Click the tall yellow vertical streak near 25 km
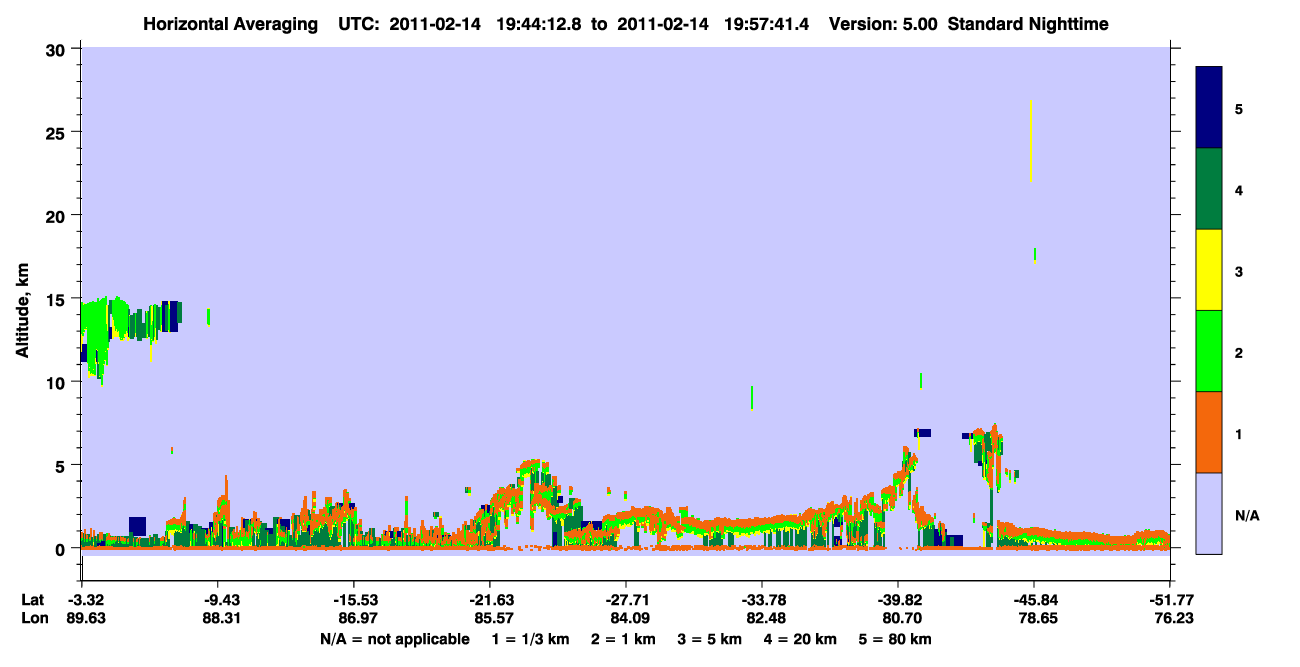The image size is (1300, 667). pyautogui.click(x=1030, y=140)
